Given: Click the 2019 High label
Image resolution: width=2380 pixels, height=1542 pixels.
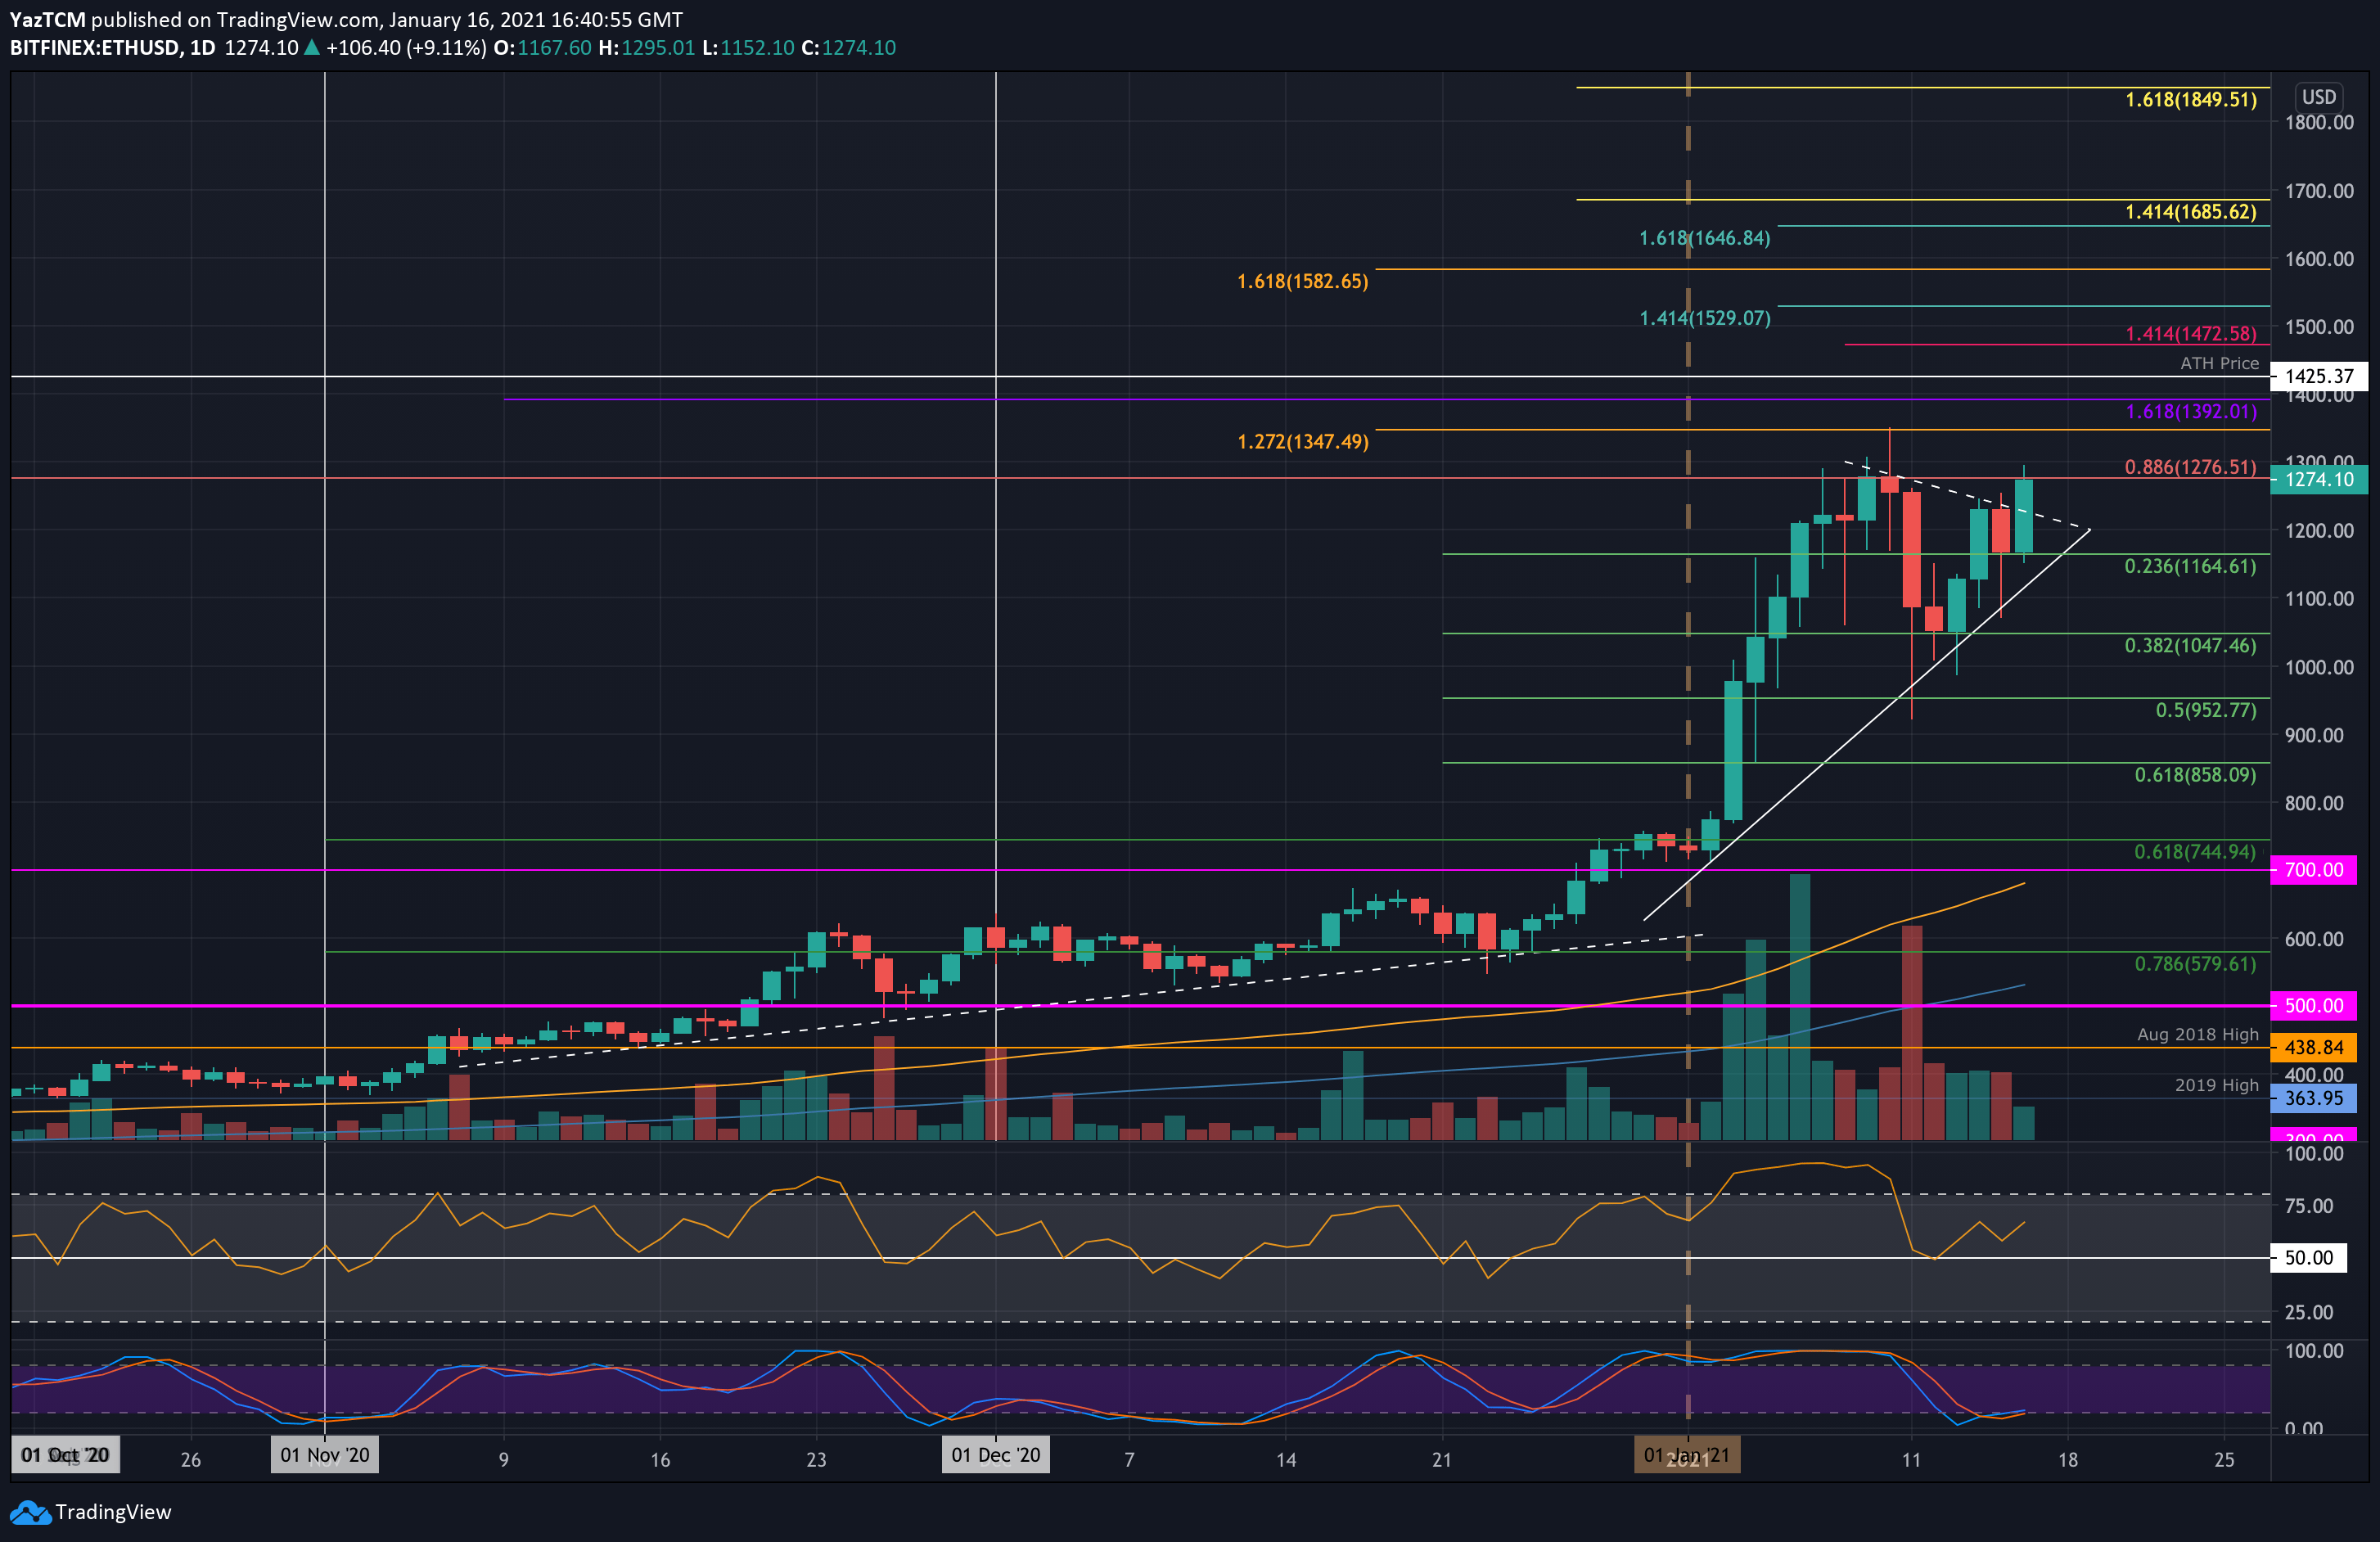Looking at the screenshot, I should click(x=2217, y=1085).
